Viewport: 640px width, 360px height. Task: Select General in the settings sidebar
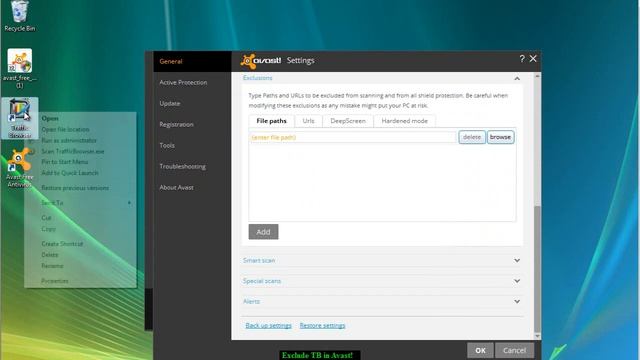192,61
